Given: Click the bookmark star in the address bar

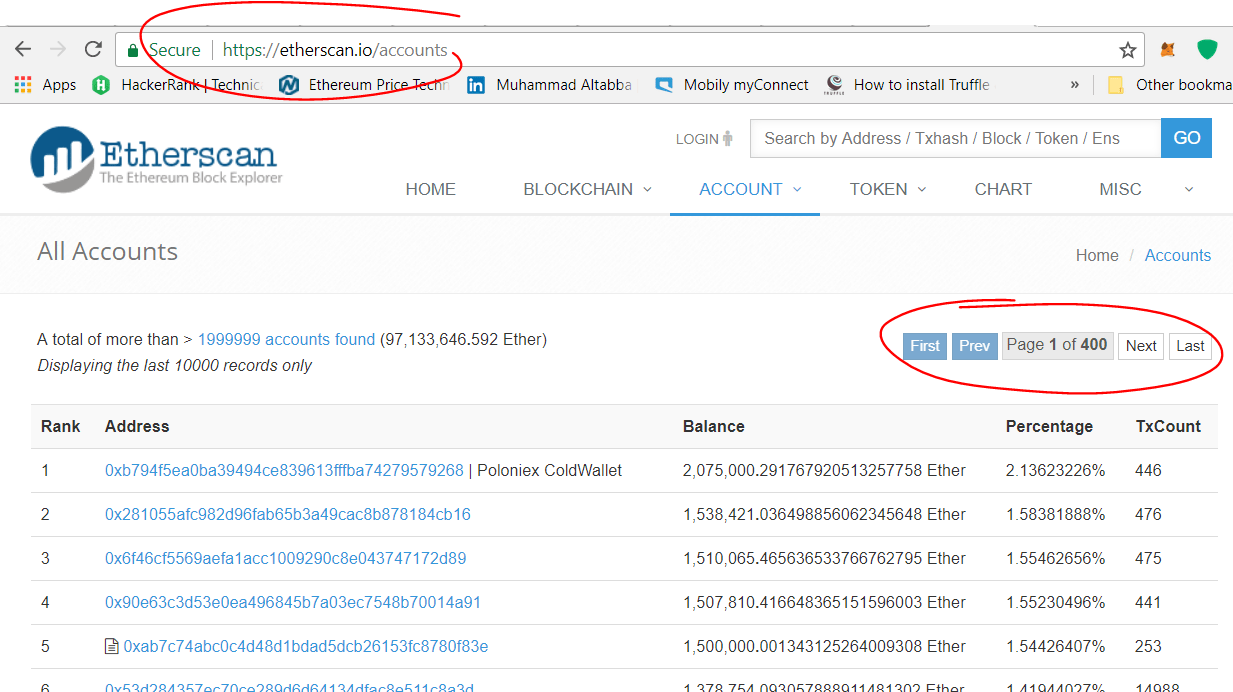Looking at the screenshot, I should click(1126, 49).
